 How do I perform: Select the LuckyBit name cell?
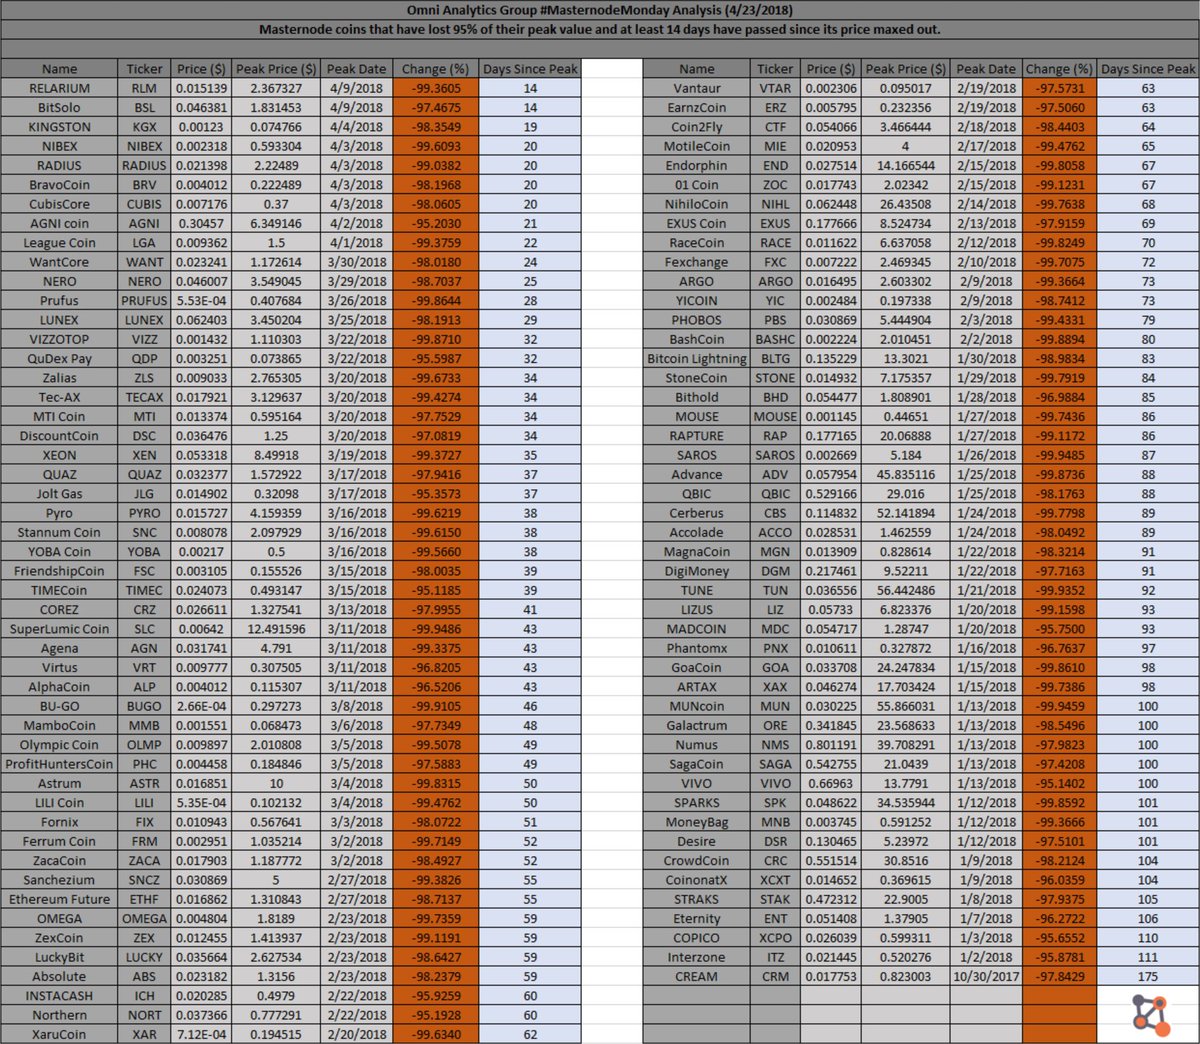(59, 958)
